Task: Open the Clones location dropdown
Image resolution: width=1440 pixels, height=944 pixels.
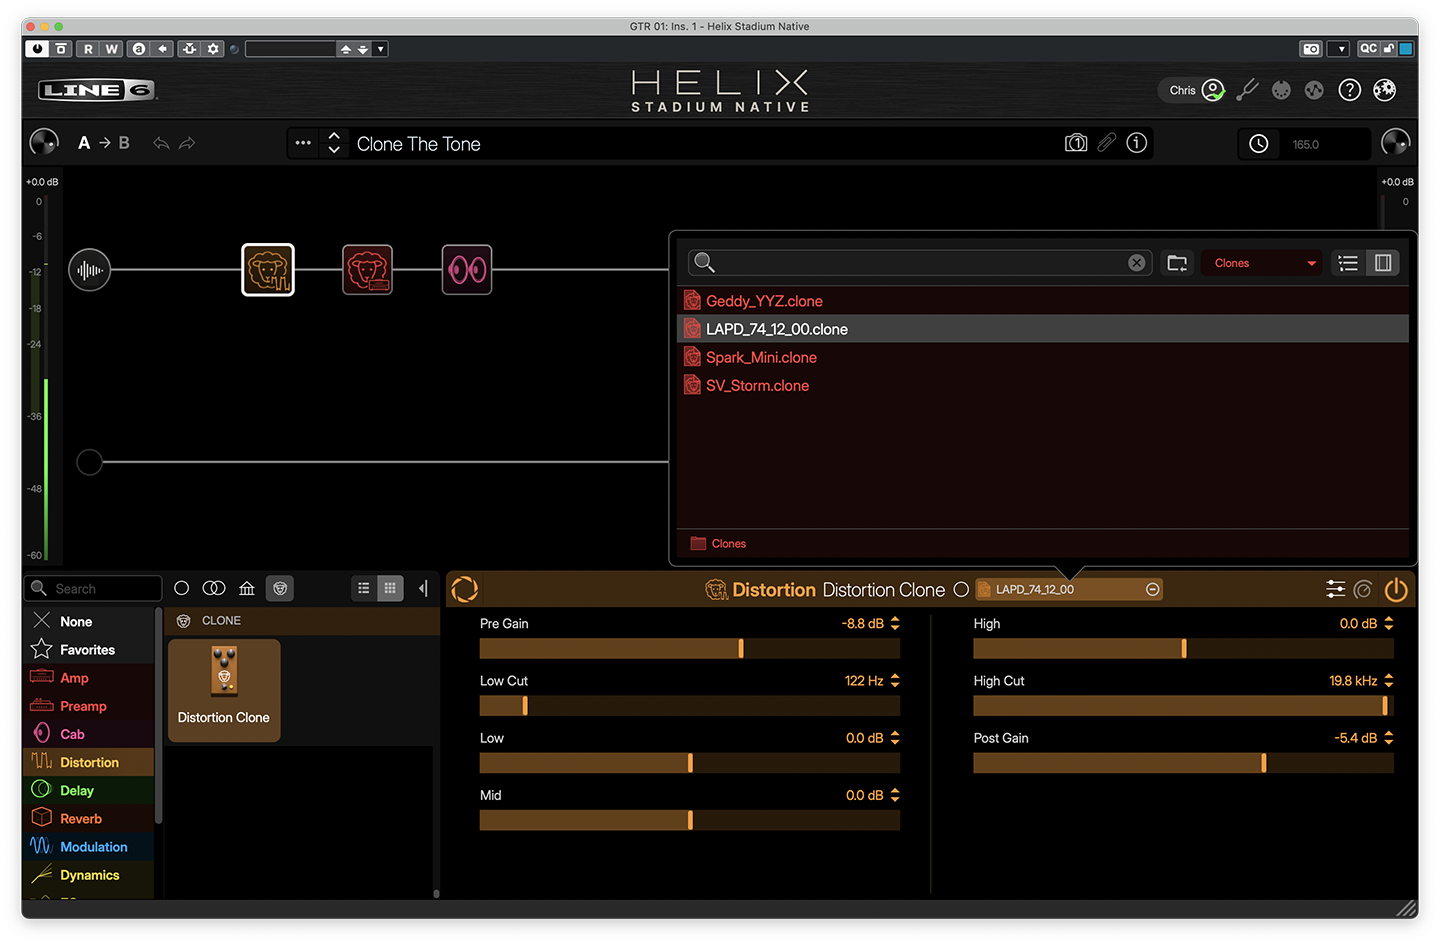Action: pyautogui.click(x=1263, y=263)
